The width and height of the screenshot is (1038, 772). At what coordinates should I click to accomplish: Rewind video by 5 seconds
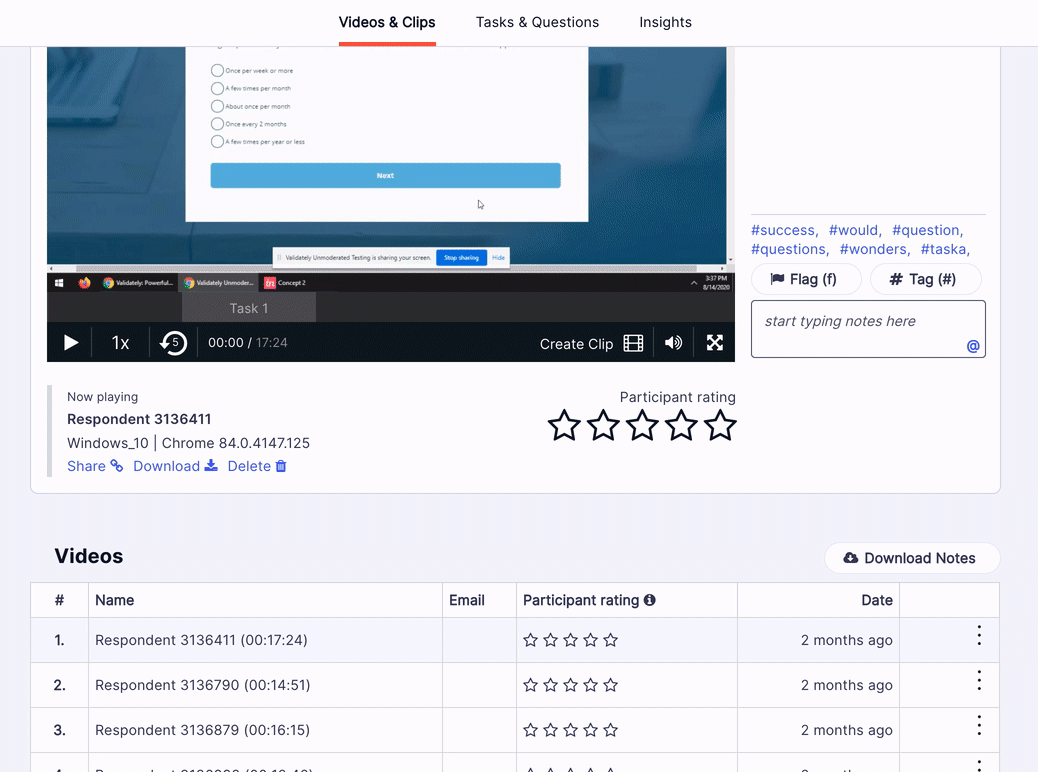coord(173,343)
